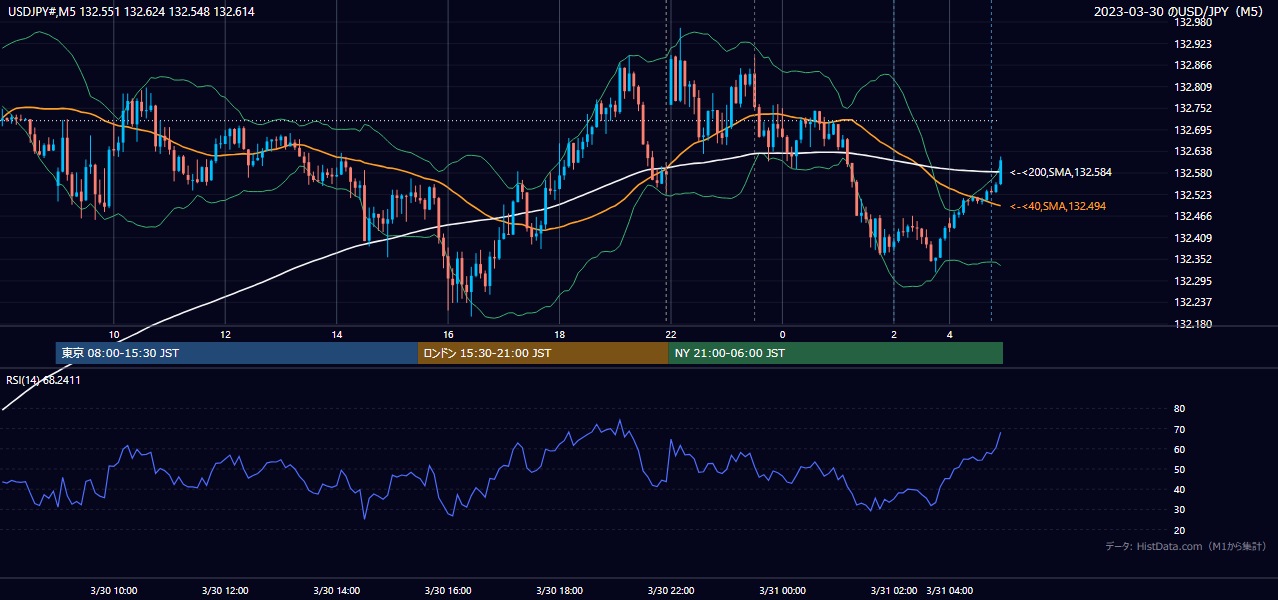Click price axis label 132.980
Screen dimensions: 1278x600
pos(1193,23)
